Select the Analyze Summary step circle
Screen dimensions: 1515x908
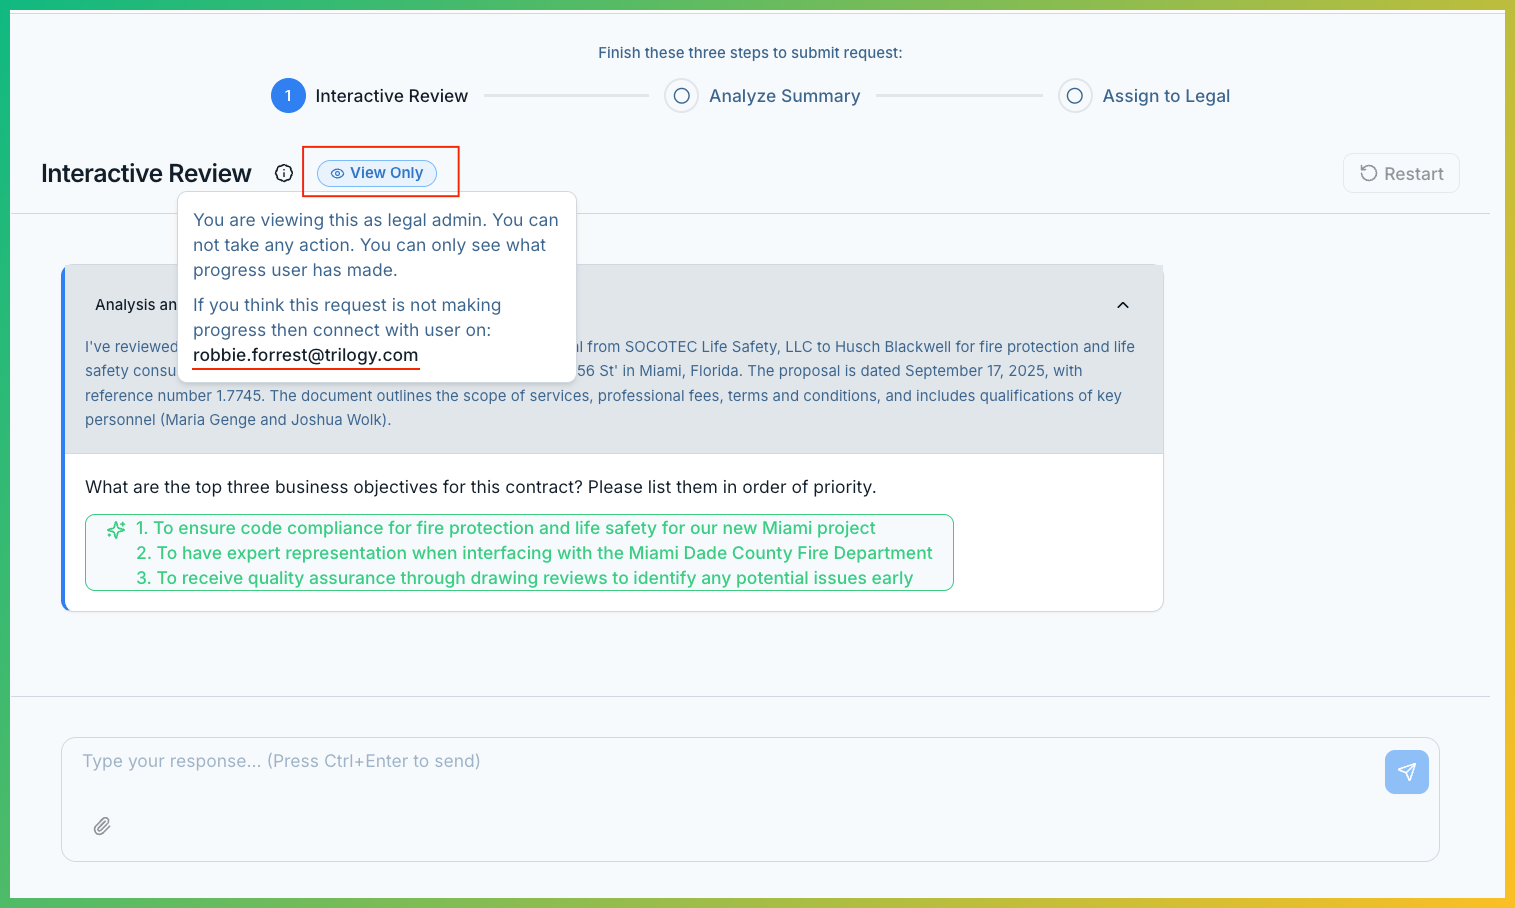coord(681,95)
